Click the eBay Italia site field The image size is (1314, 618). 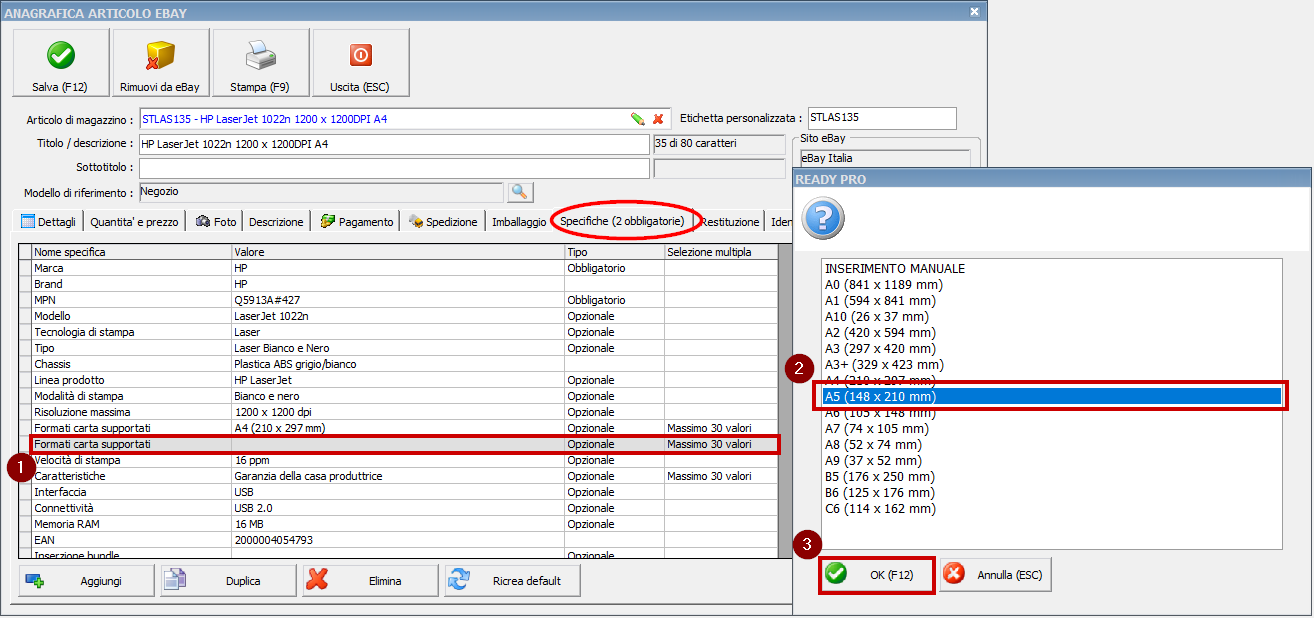885,158
